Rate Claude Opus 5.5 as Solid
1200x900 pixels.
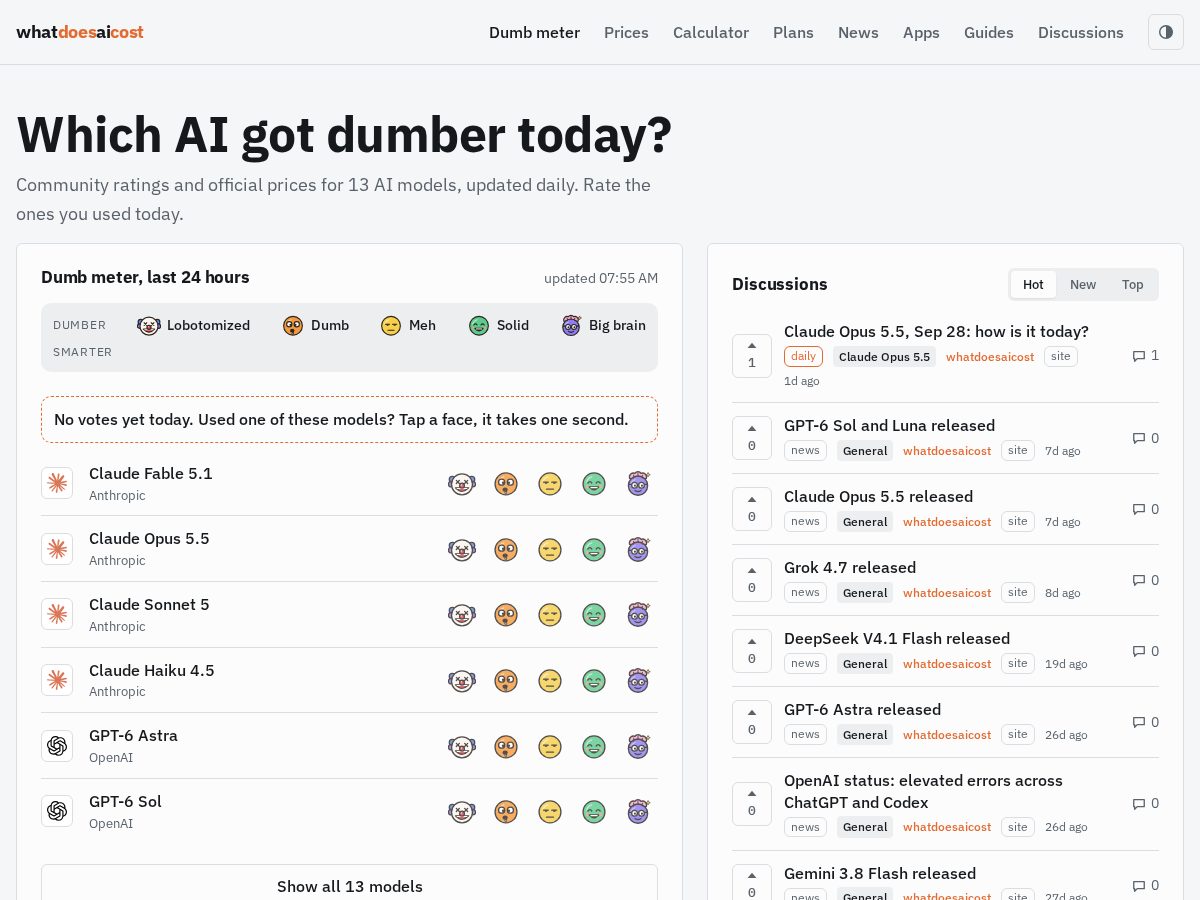pyautogui.click(x=594, y=550)
